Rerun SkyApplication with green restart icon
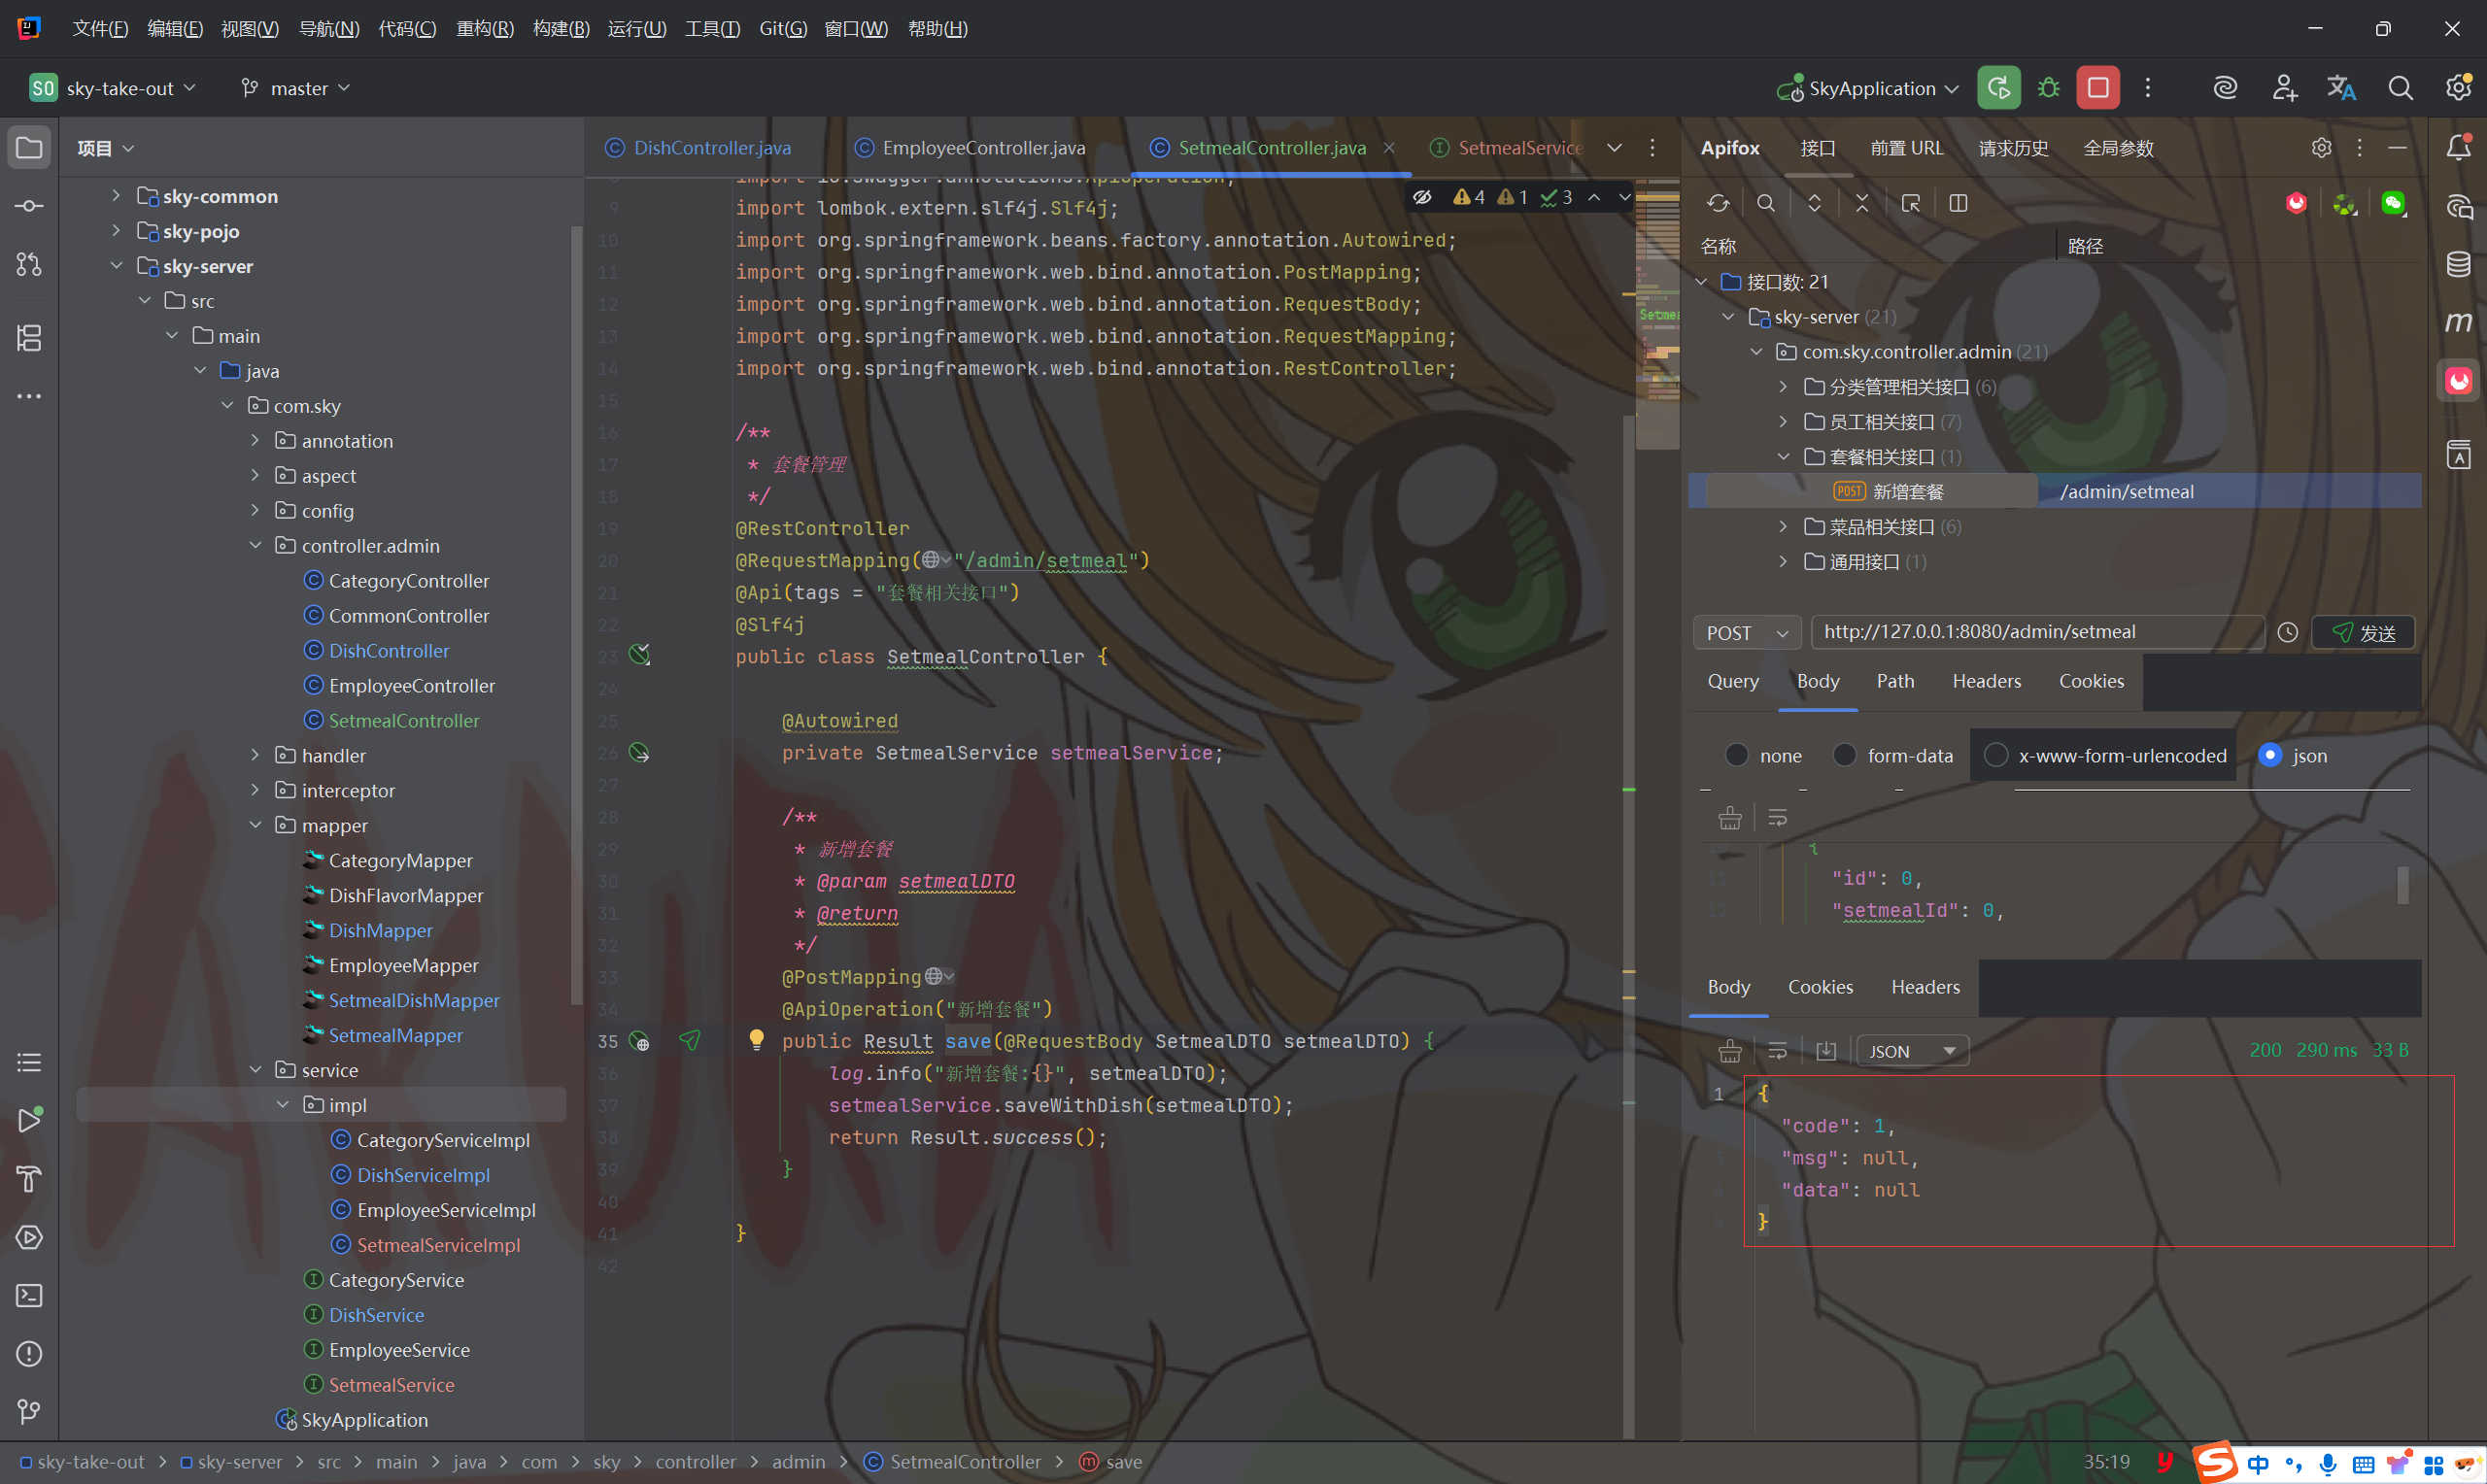 tap(1997, 88)
